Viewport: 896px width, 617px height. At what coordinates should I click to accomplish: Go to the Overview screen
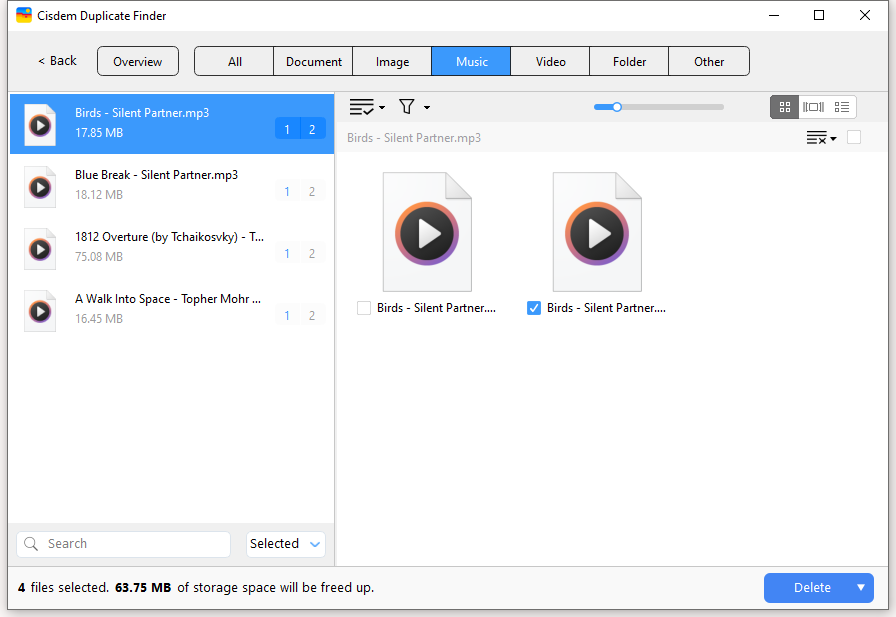tap(137, 61)
